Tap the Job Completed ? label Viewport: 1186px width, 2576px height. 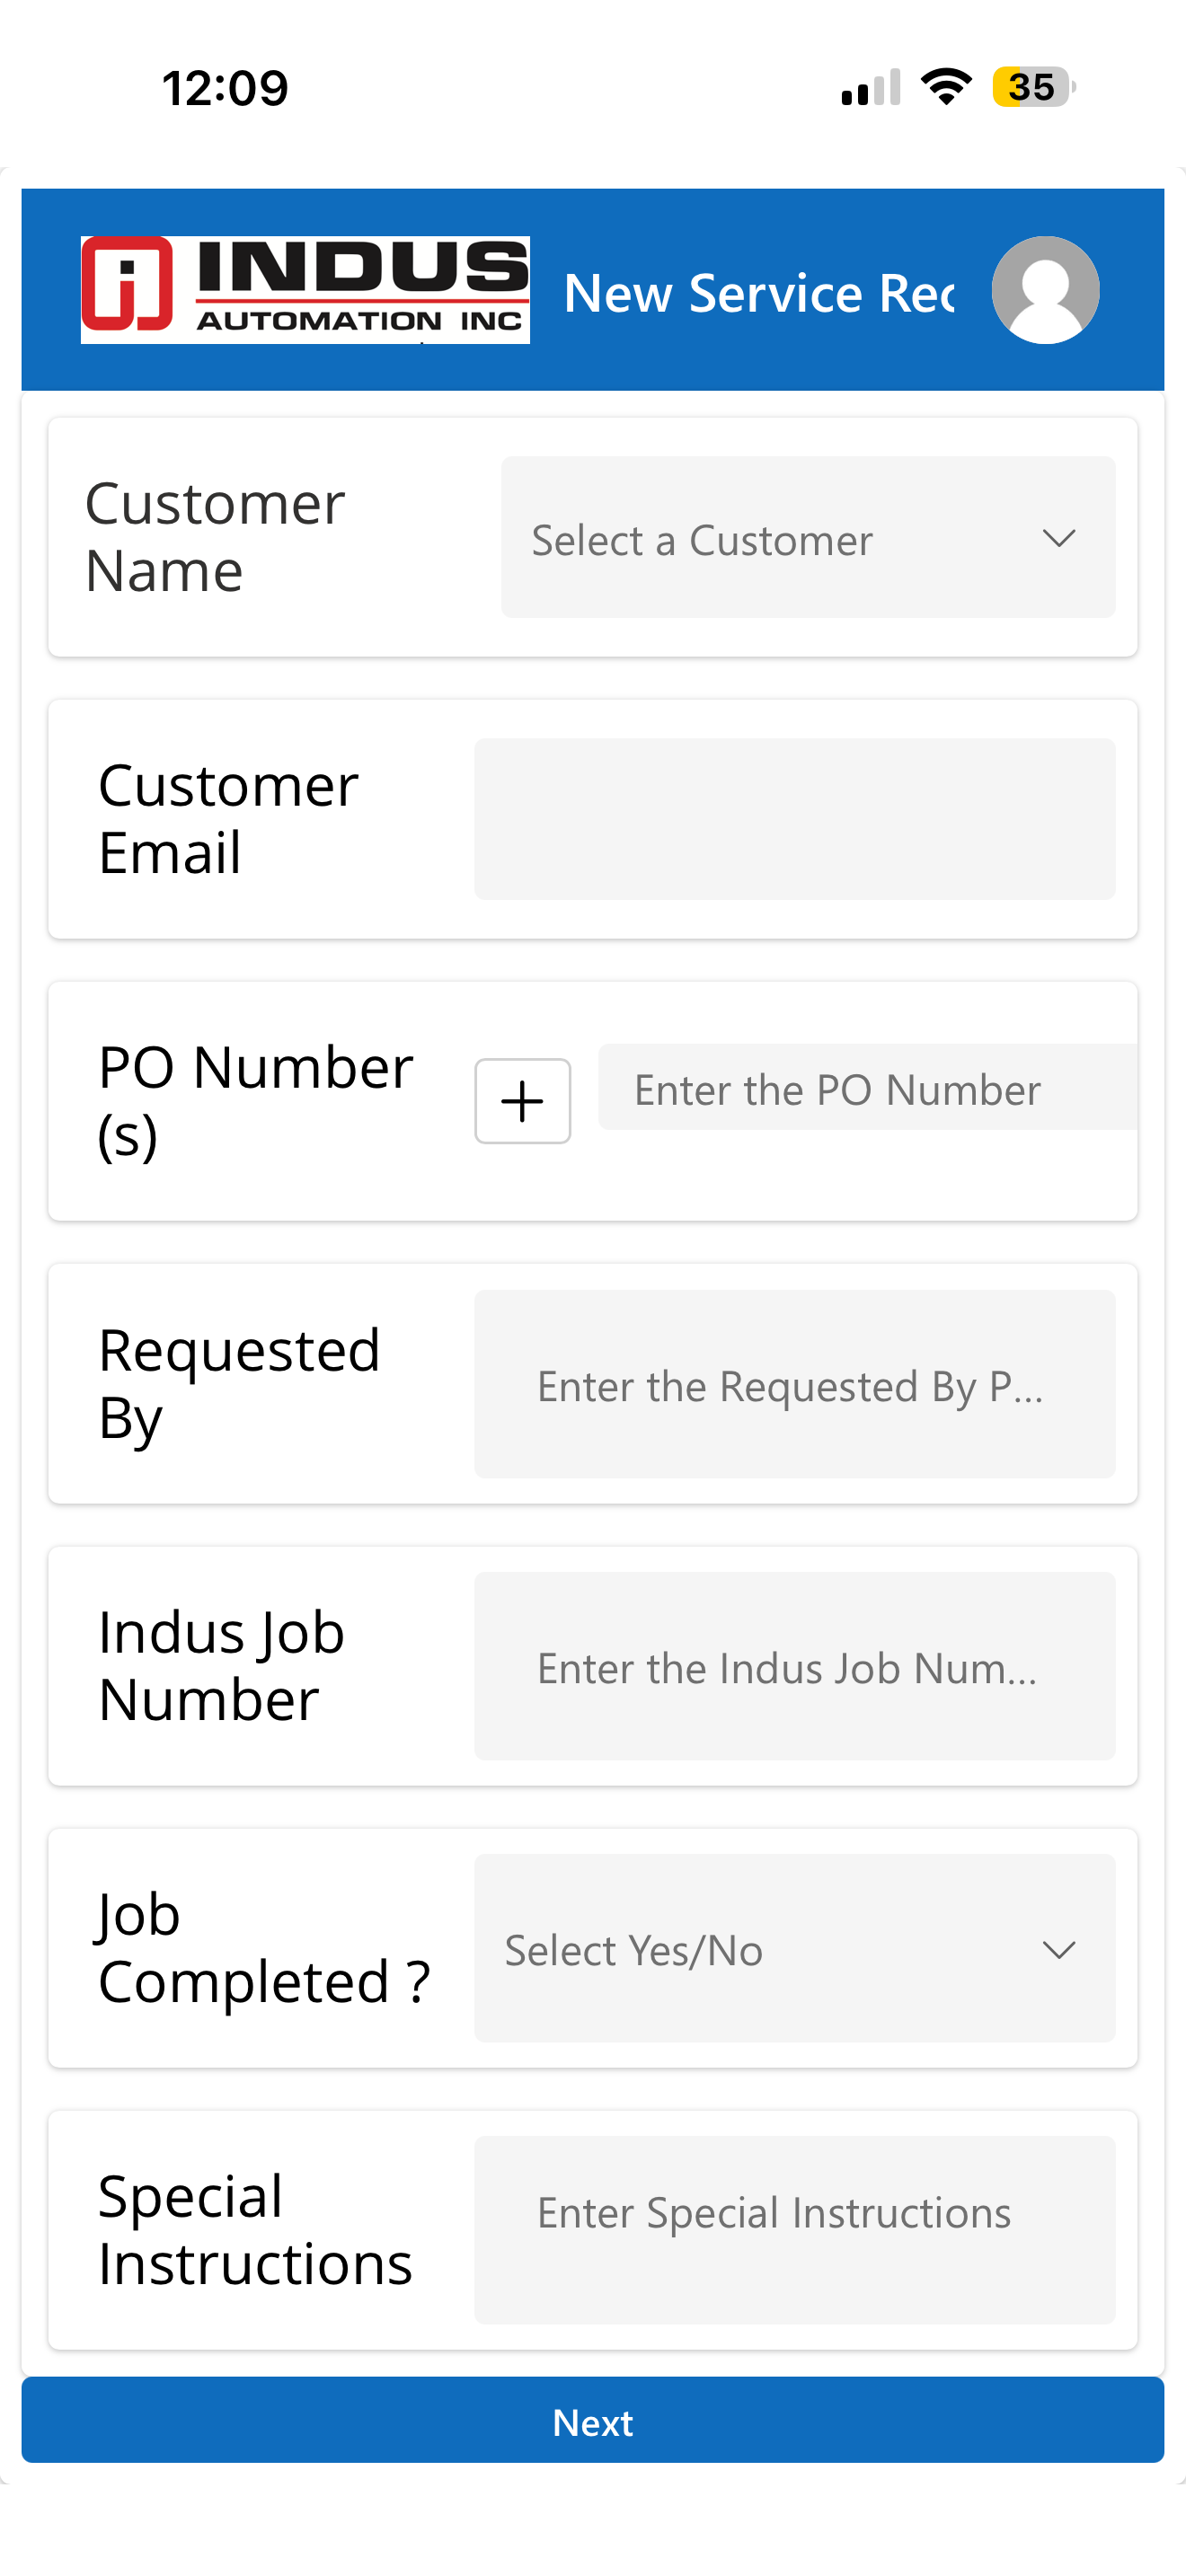pyautogui.click(x=263, y=1948)
